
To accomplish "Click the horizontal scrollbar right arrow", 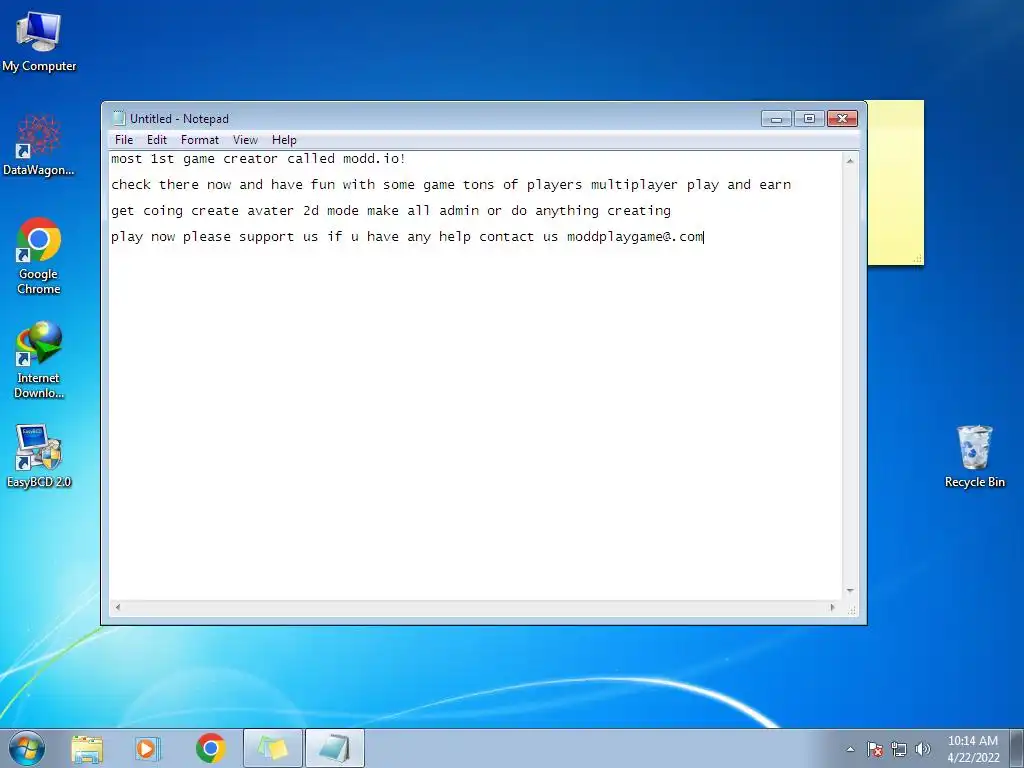I will pyautogui.click(x=833, y=607).
